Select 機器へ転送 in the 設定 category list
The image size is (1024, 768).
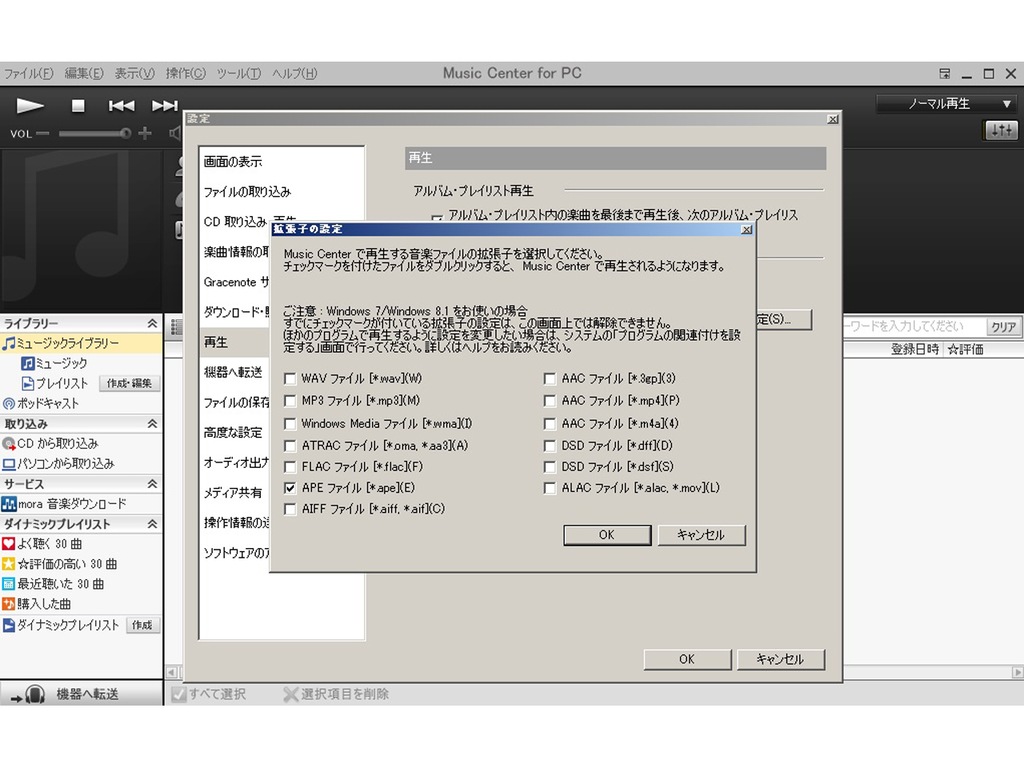tap(233, 372)
